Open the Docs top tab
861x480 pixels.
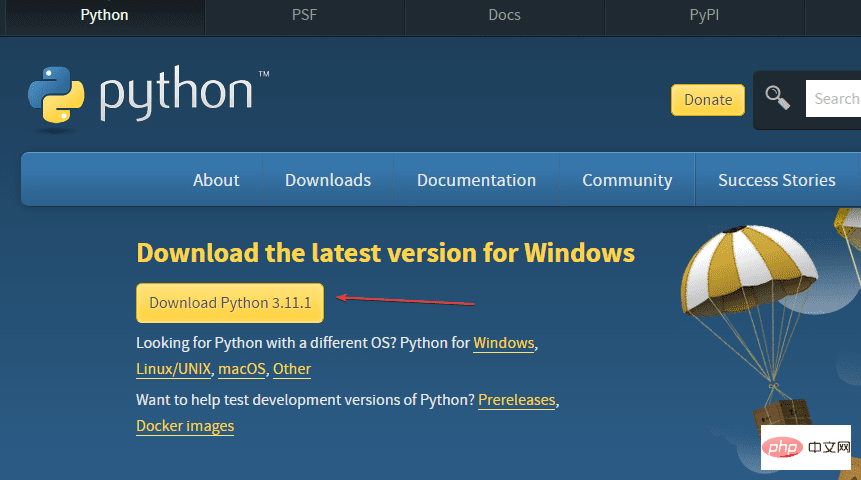(505, 15)
